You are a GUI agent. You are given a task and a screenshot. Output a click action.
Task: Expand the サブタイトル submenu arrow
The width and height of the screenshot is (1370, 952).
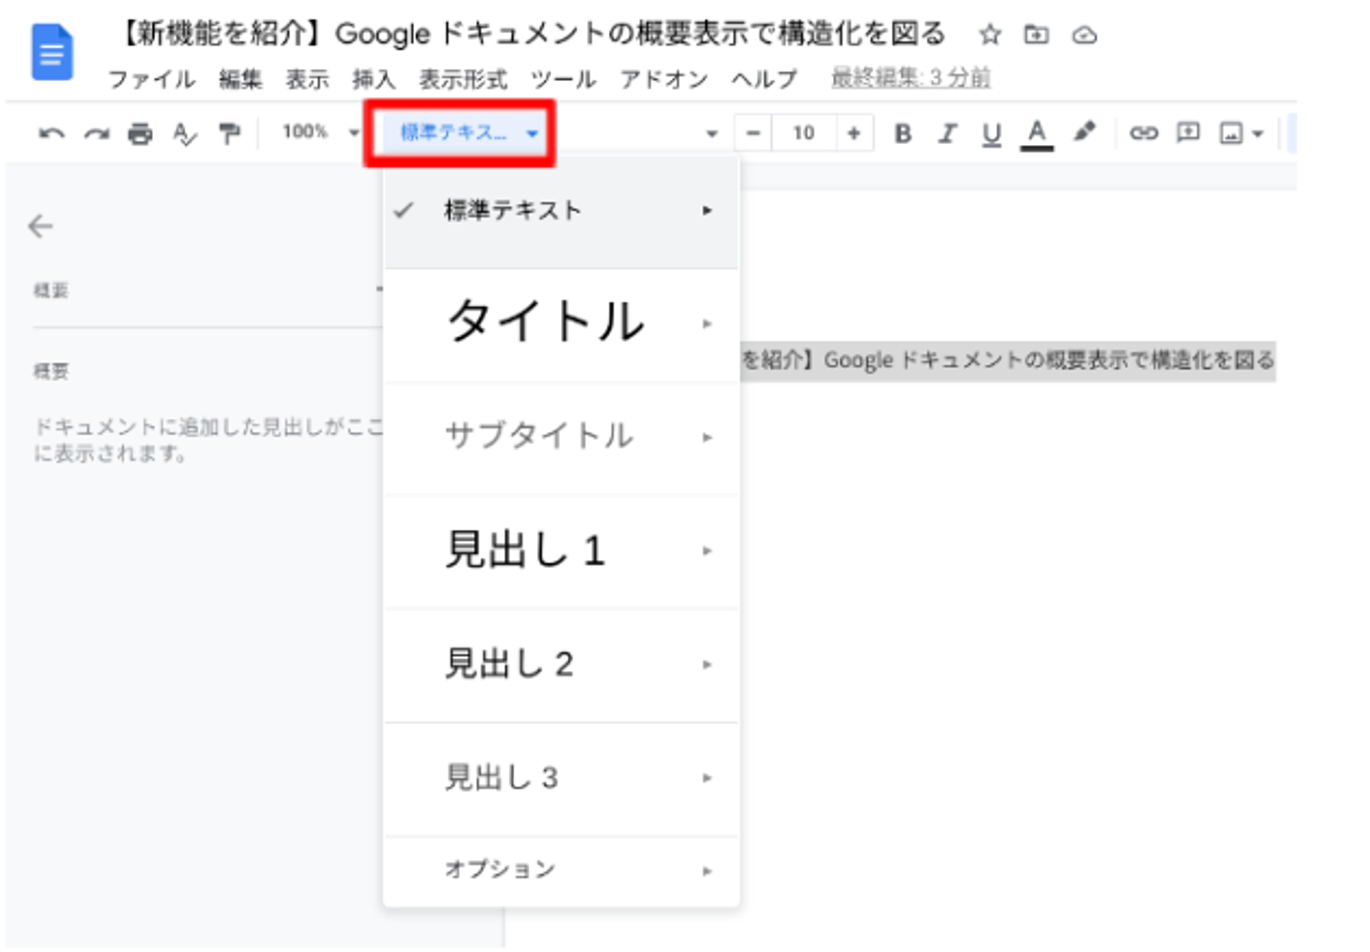pyautogui.click(x=707, y=438)
